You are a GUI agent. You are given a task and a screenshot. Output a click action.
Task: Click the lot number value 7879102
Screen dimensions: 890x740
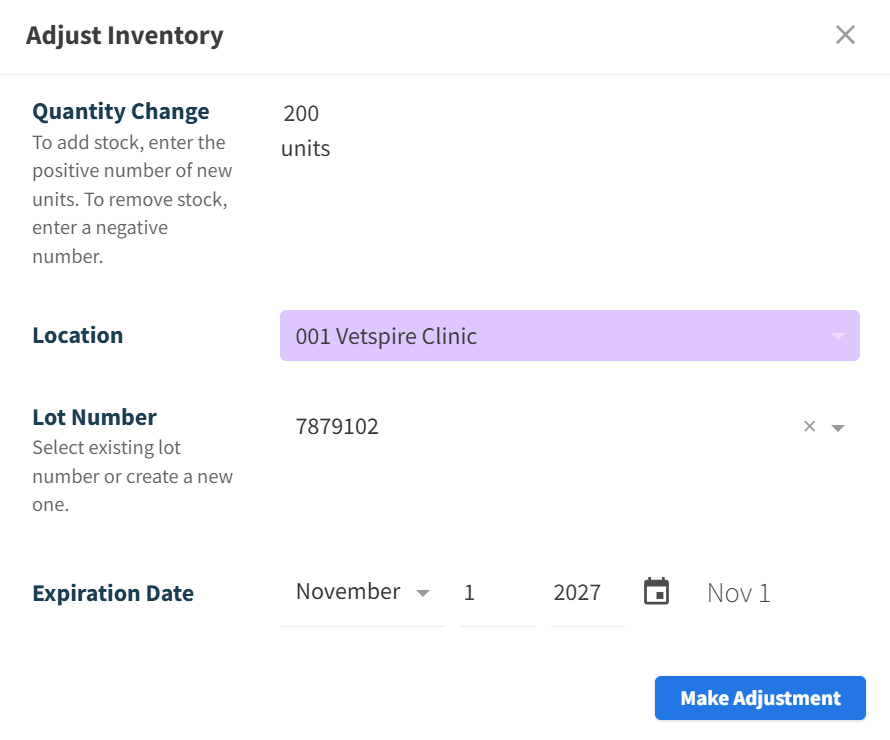[x=337, y=427]
